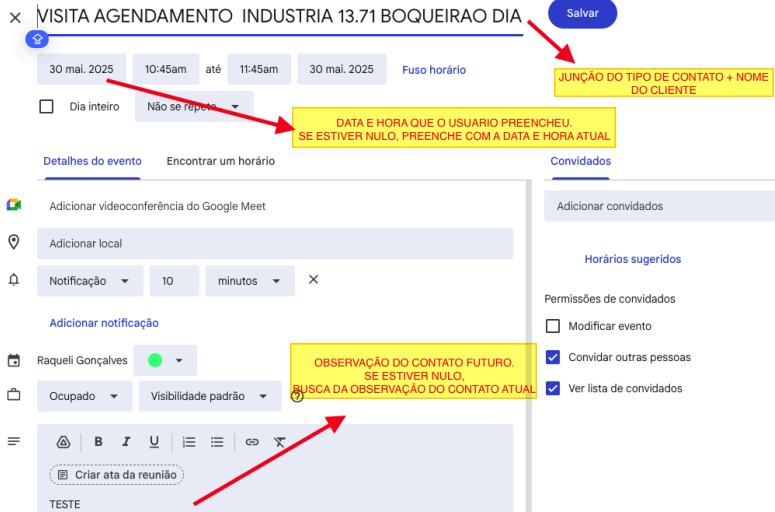Toggle underline formatting
This screenshot has width=775, height=512.
tap(154, 442)
